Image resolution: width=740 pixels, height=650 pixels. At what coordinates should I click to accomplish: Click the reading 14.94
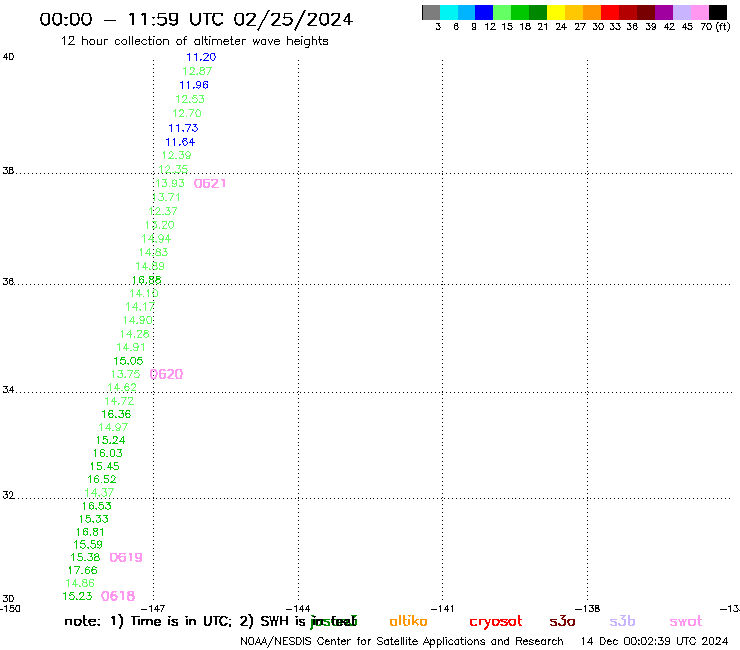[156, 239]
